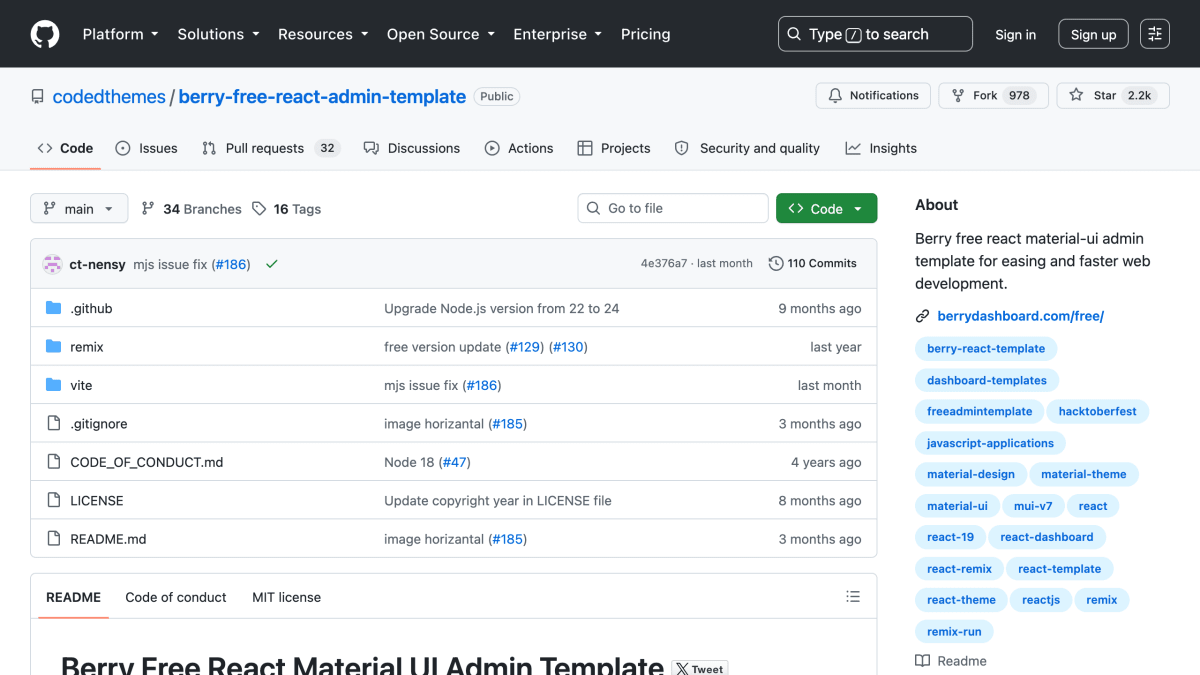Viewport: 1200px width, 675px height.
Task: Click the folder icon for remix
Action: pos(54,347)
